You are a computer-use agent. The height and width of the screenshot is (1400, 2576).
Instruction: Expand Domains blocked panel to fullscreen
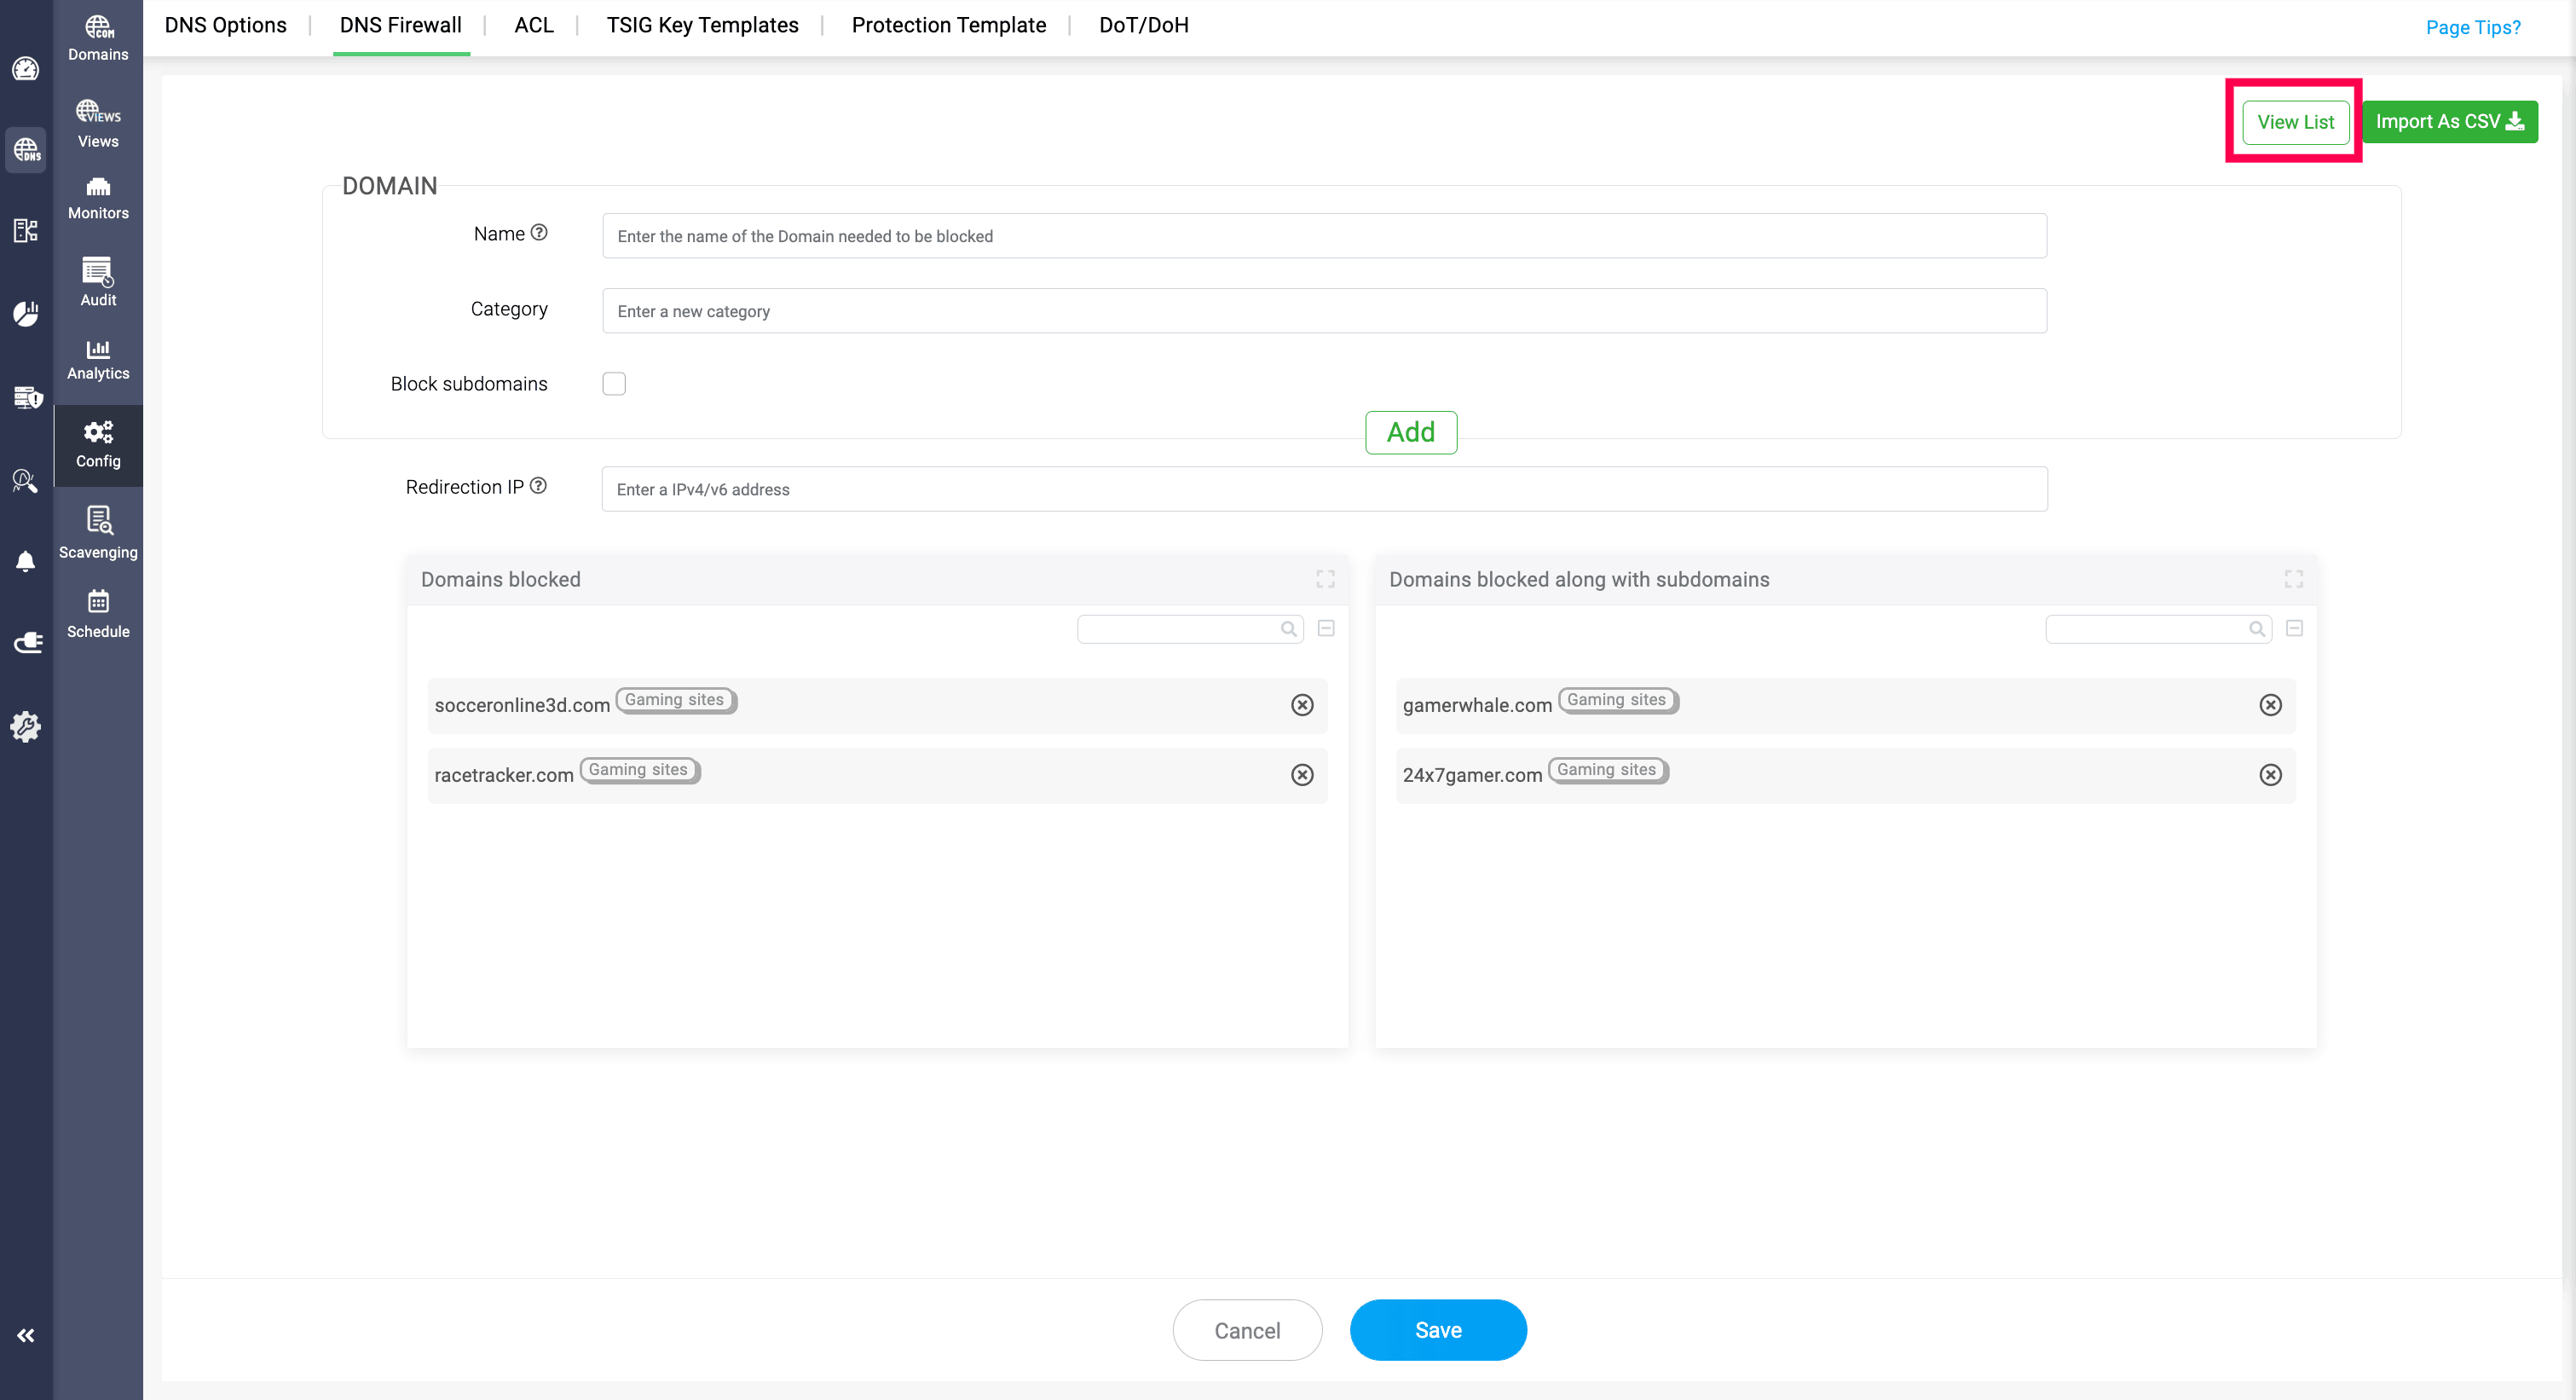[x=1325, y=579]
